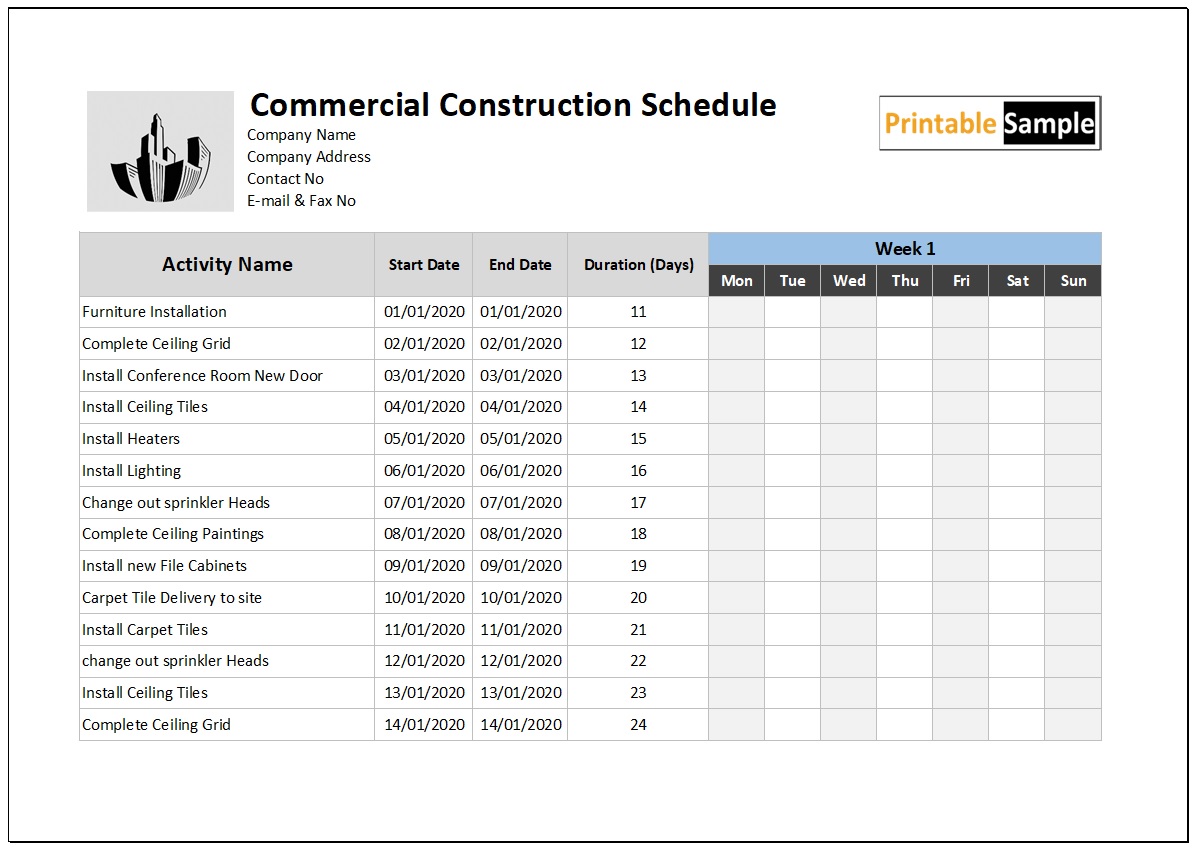Click the Sun day column header
Viewport: 1197px width, 849px height.
1073,281
